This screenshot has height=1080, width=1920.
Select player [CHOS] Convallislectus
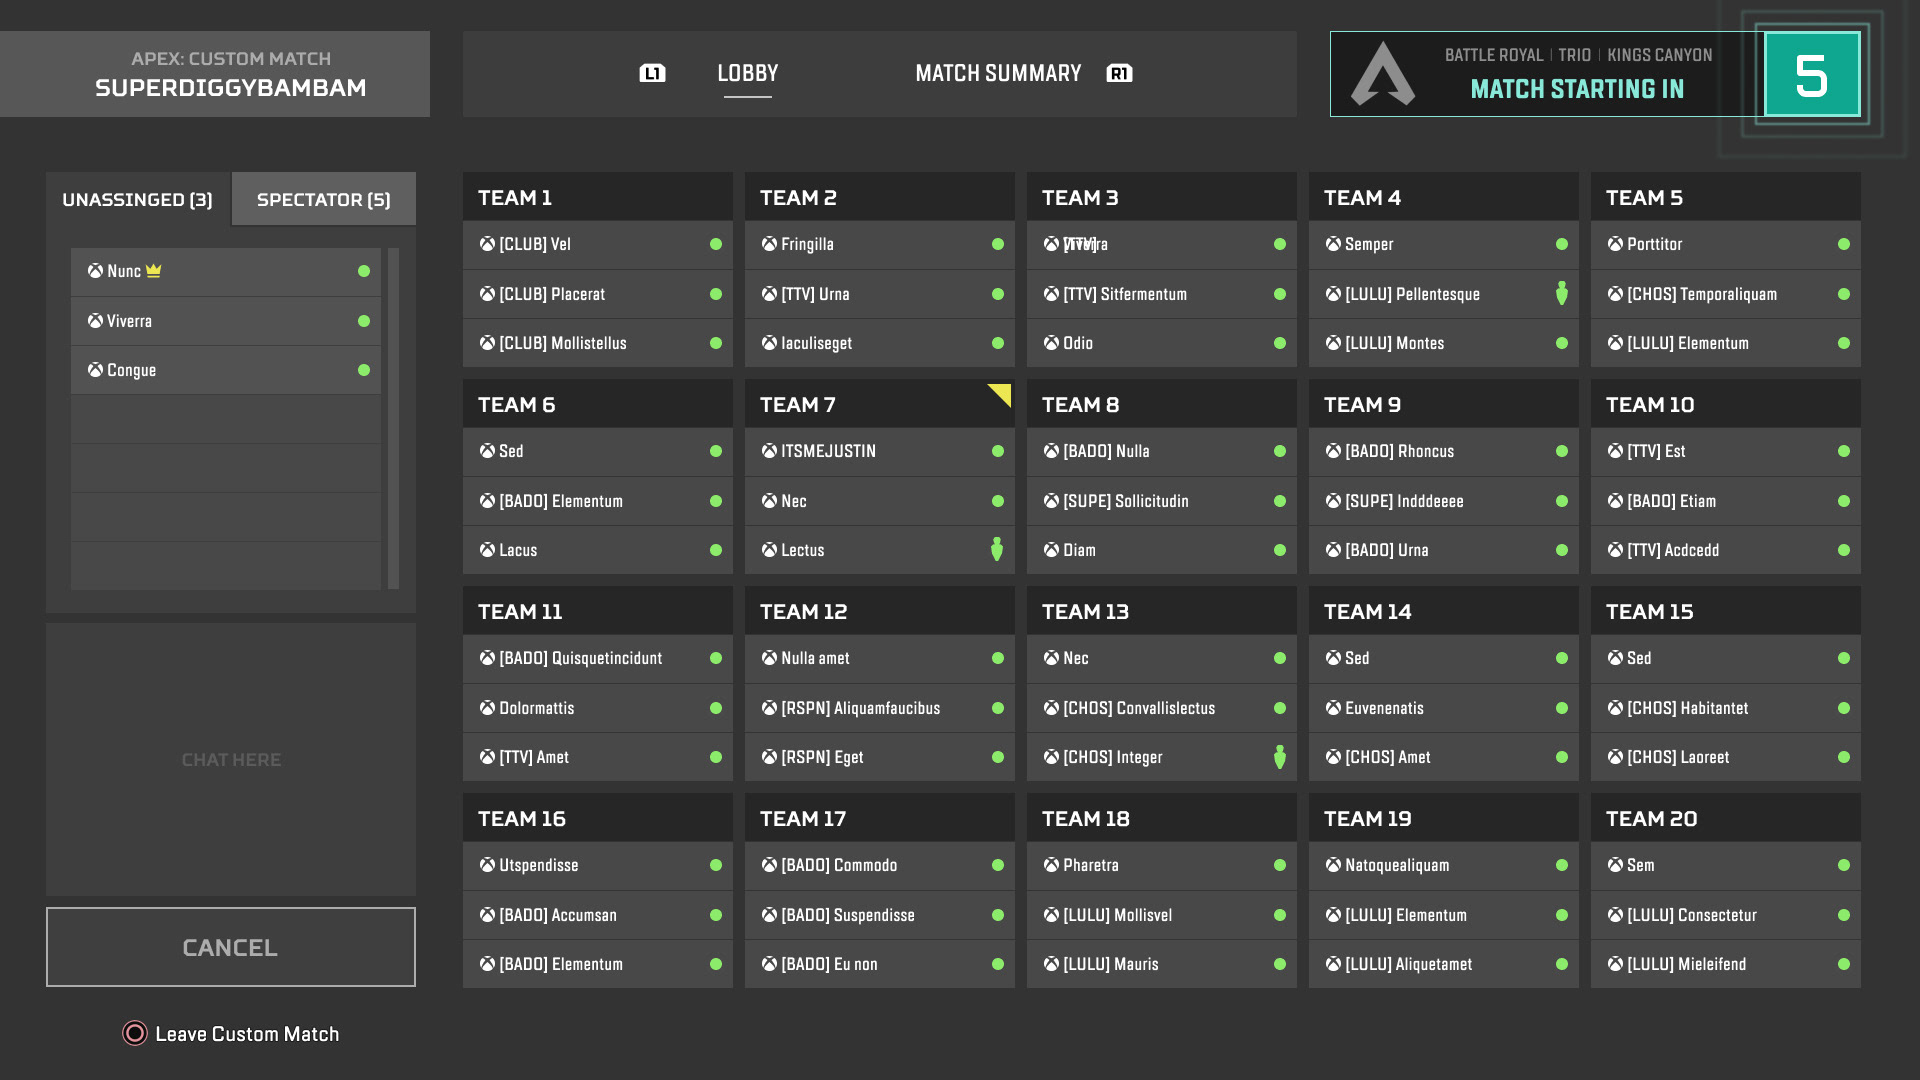tap(1162, 708)
